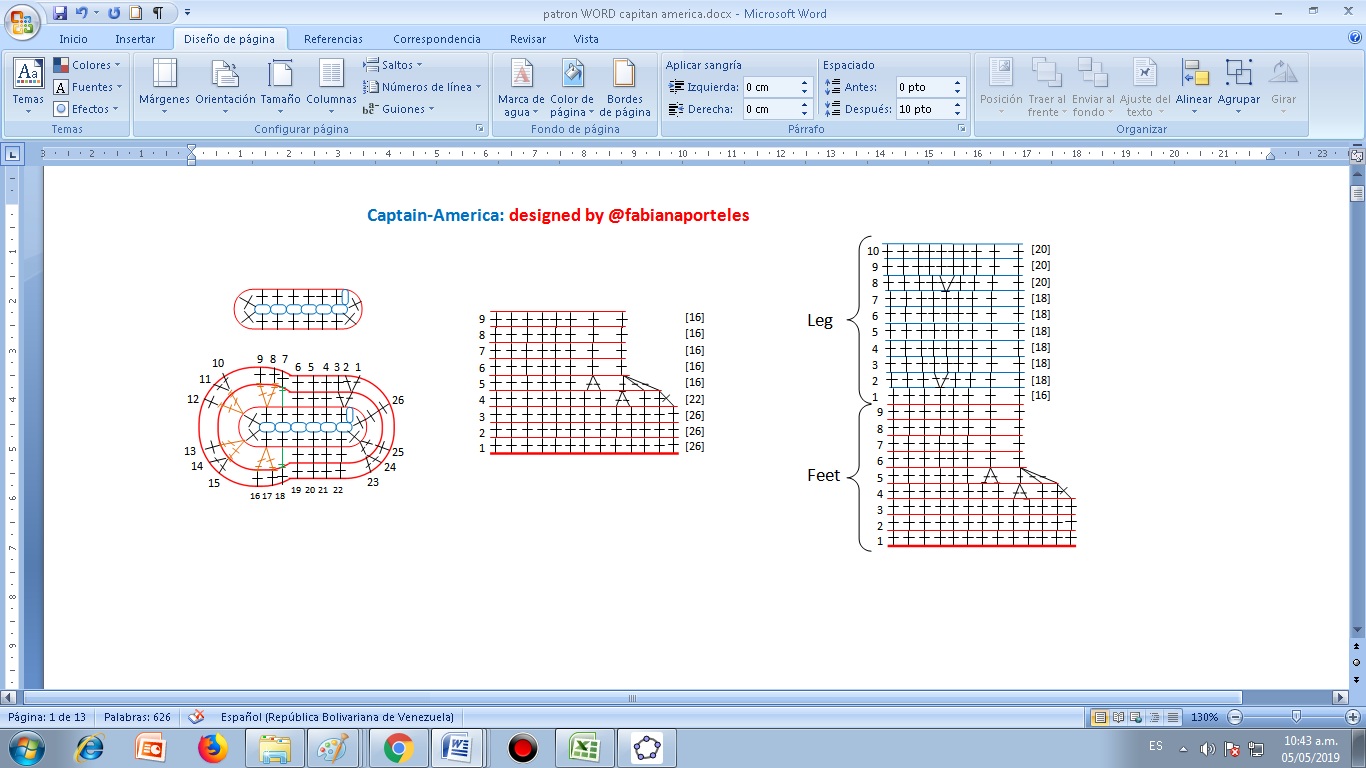Launch the Configurar página dialog
Image resolution: width=1366 pixels, height=768 pixels.
click(x=479, y=129)
